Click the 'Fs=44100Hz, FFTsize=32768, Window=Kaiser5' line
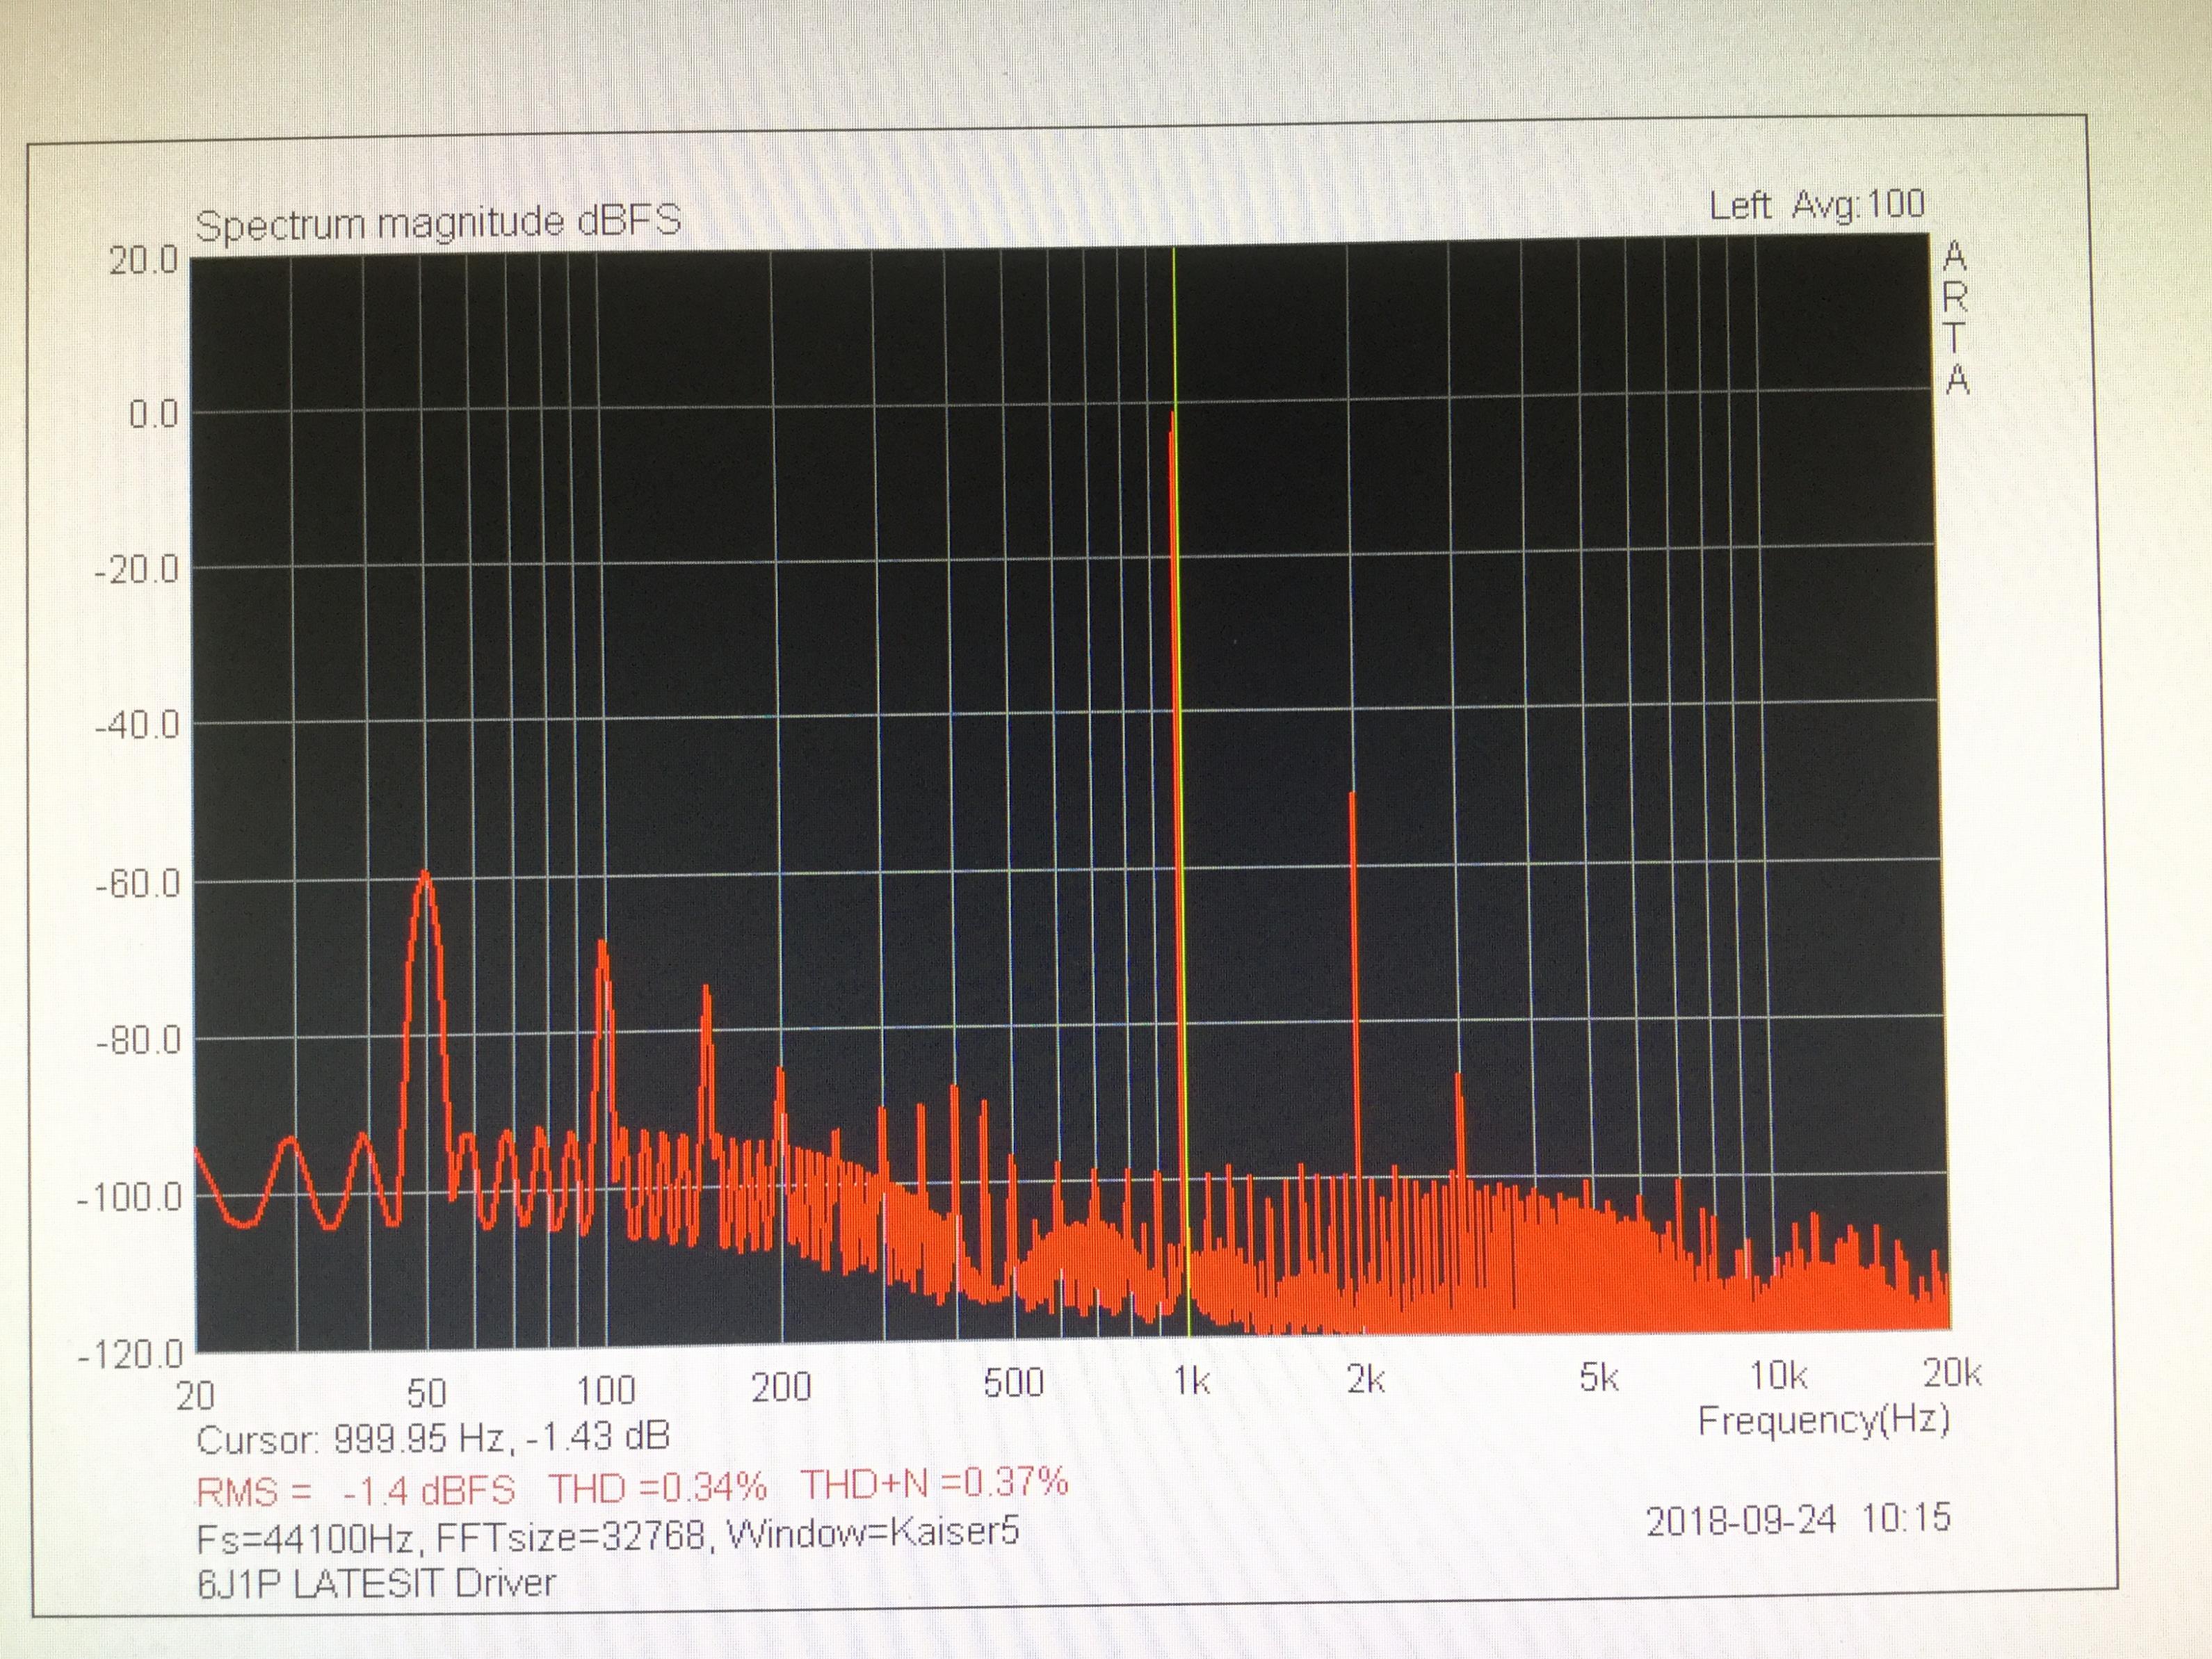Screen dimensions: 2212x1659 click(608, 1535)
